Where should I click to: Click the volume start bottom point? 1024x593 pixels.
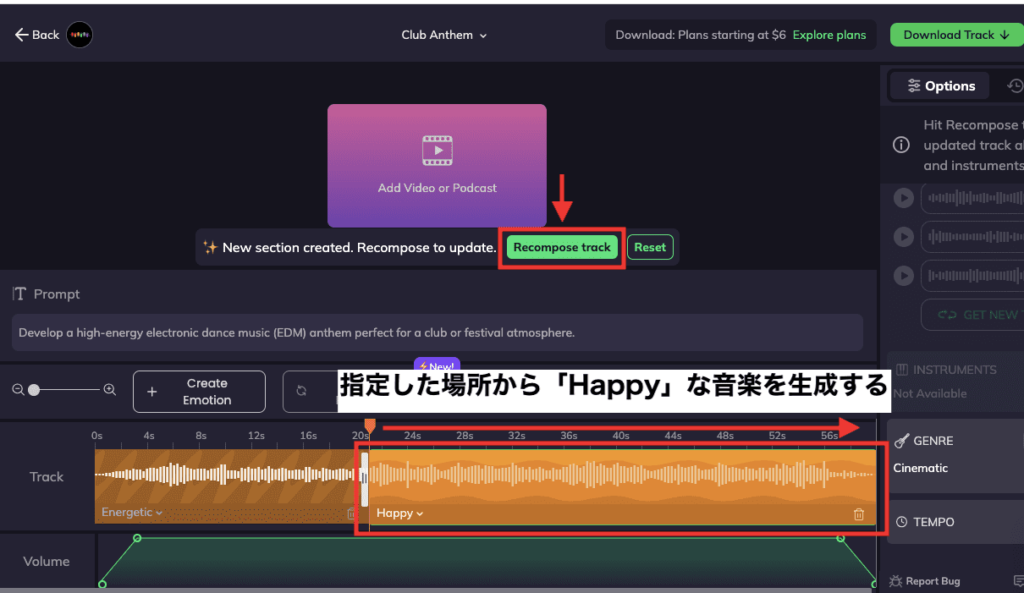click(x=103, y=584)
